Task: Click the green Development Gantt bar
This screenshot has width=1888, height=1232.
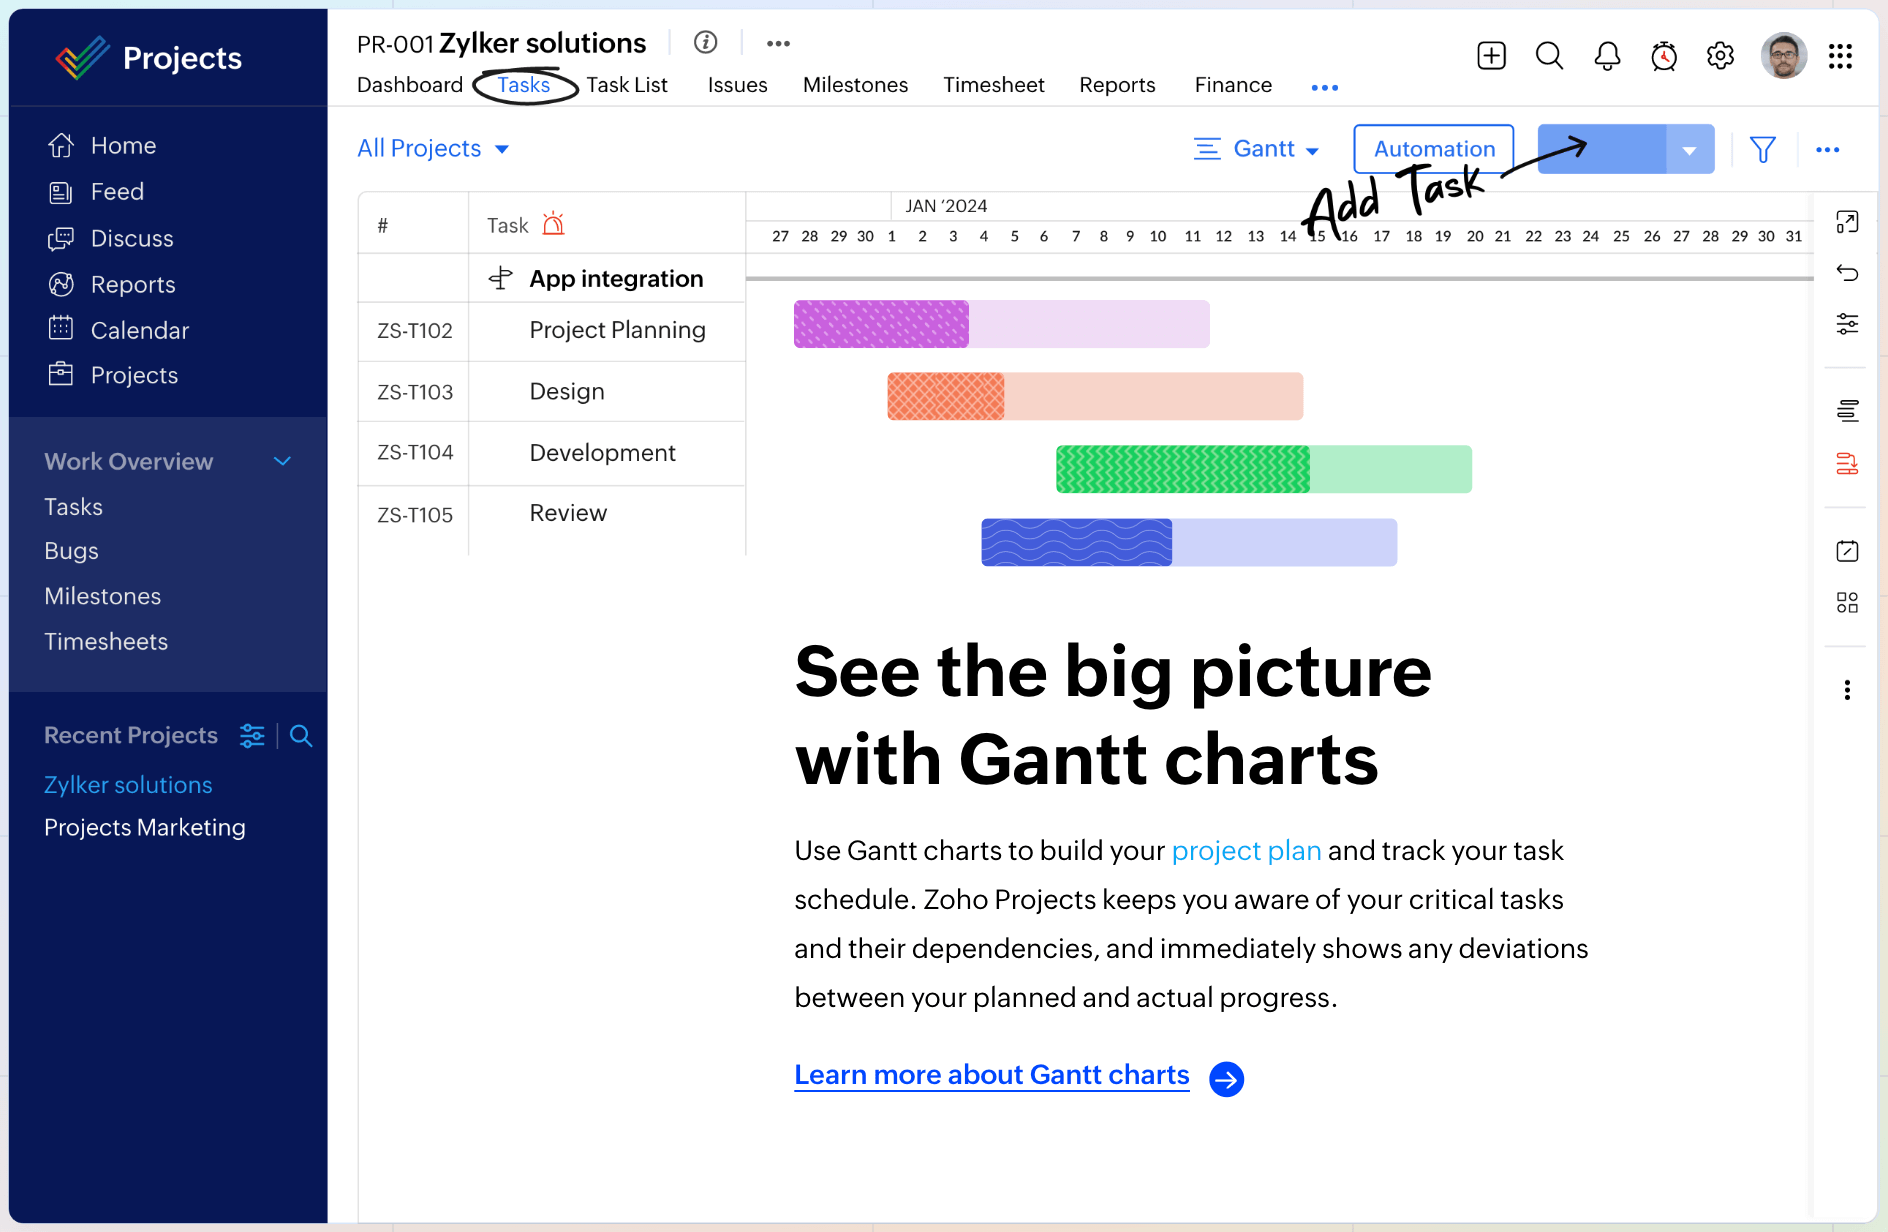Action: click(x=1263, y=469)
